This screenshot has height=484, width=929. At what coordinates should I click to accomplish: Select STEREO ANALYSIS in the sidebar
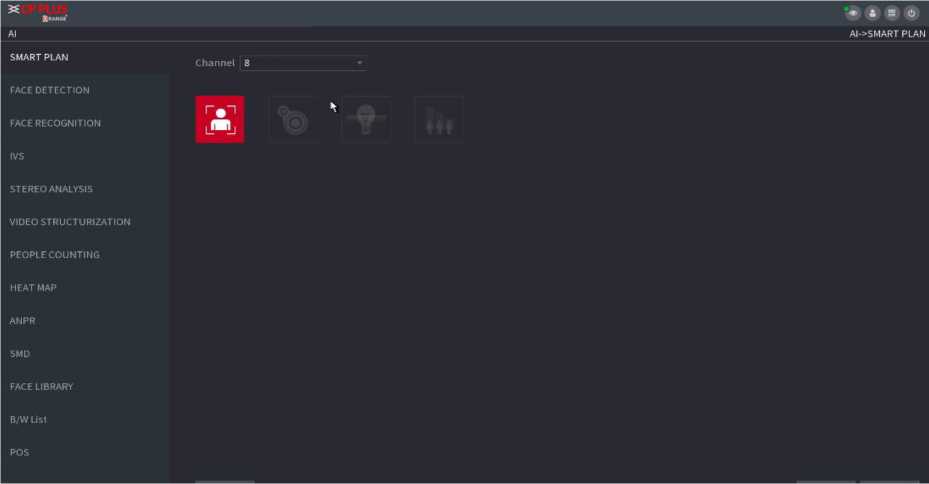[x=51, y=189]
